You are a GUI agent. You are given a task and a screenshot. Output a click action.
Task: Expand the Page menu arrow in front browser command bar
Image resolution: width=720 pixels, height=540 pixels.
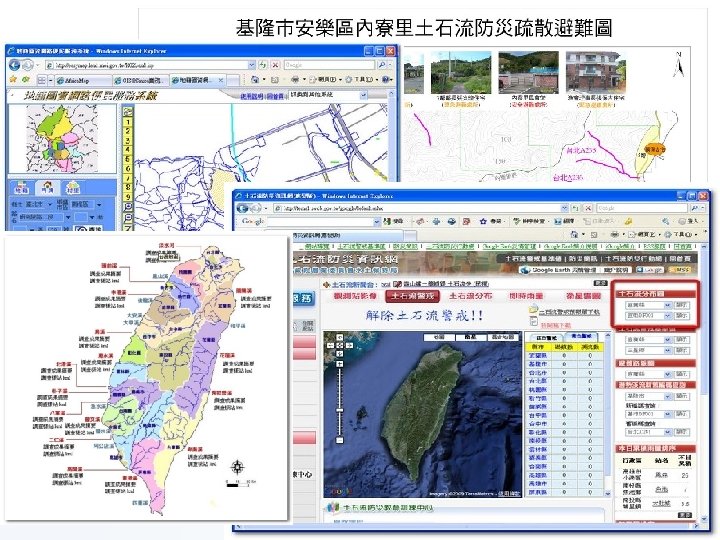click(659, 234)
